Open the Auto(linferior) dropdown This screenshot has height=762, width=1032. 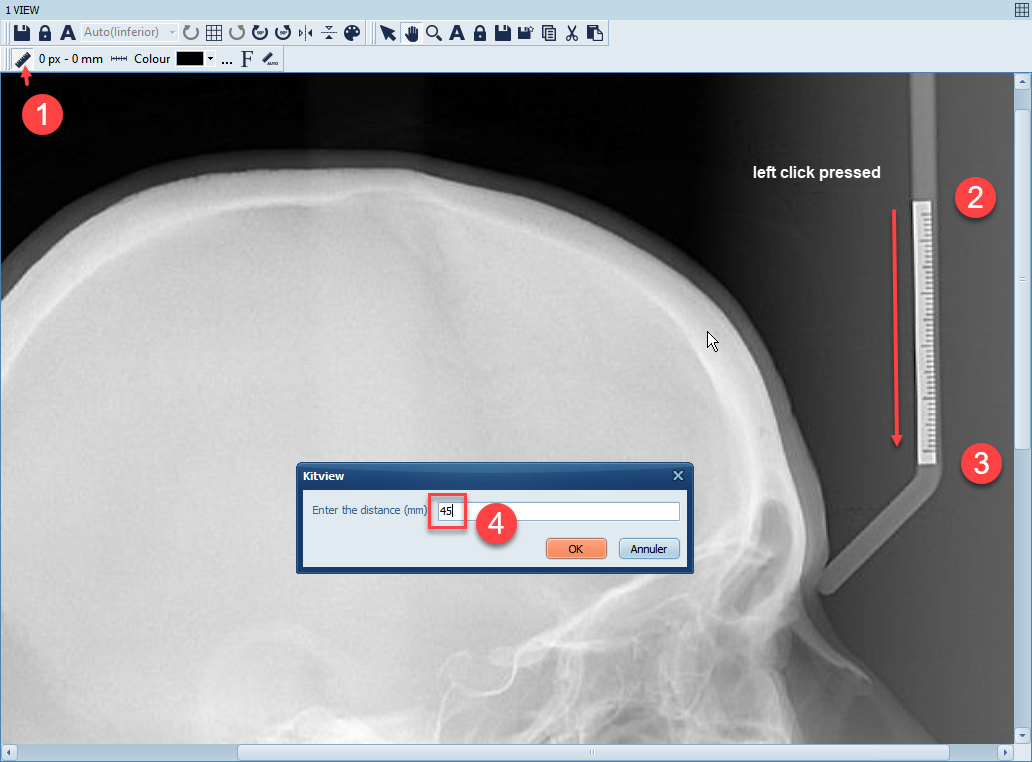tap(130, 33)
